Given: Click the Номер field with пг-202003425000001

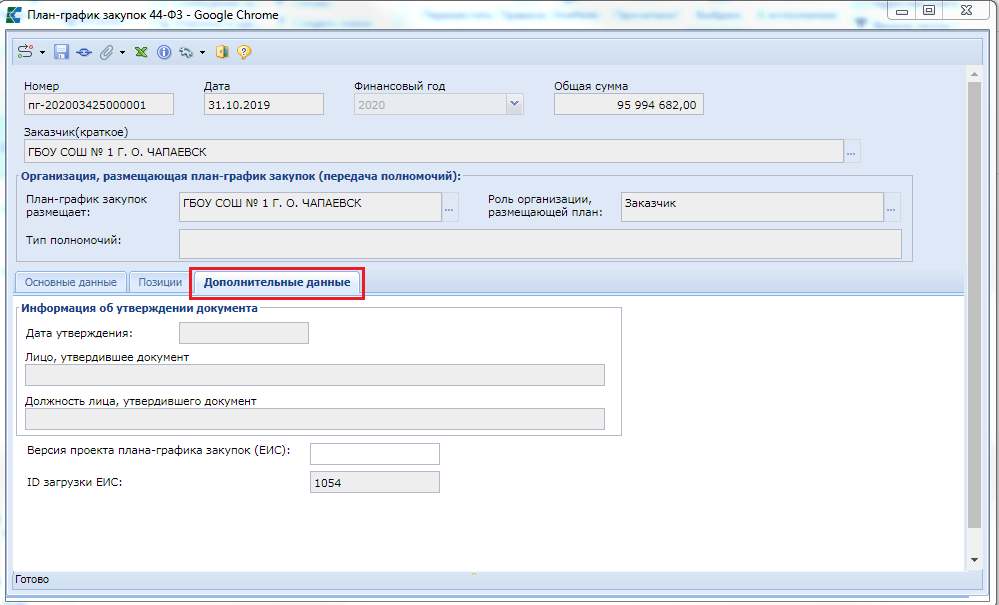Looking at the screenshot, I should 99,104.
